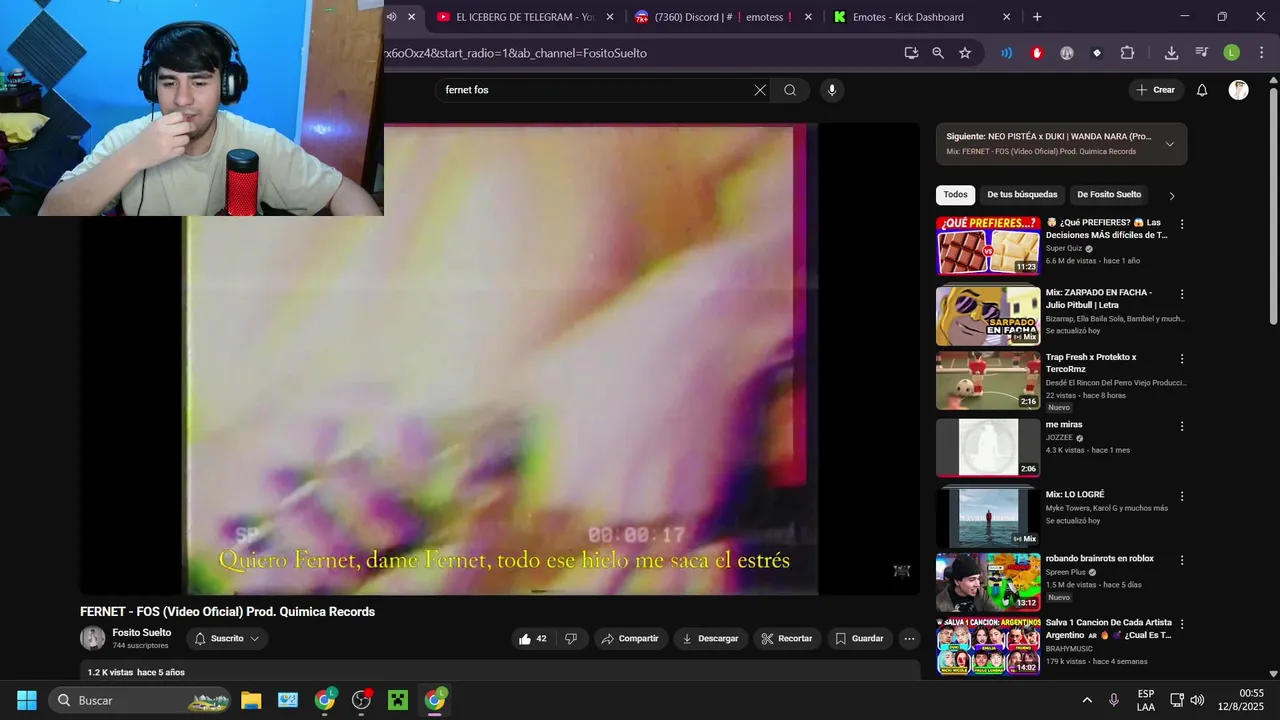Select the 'Todos' filter chip

(955, 195)
